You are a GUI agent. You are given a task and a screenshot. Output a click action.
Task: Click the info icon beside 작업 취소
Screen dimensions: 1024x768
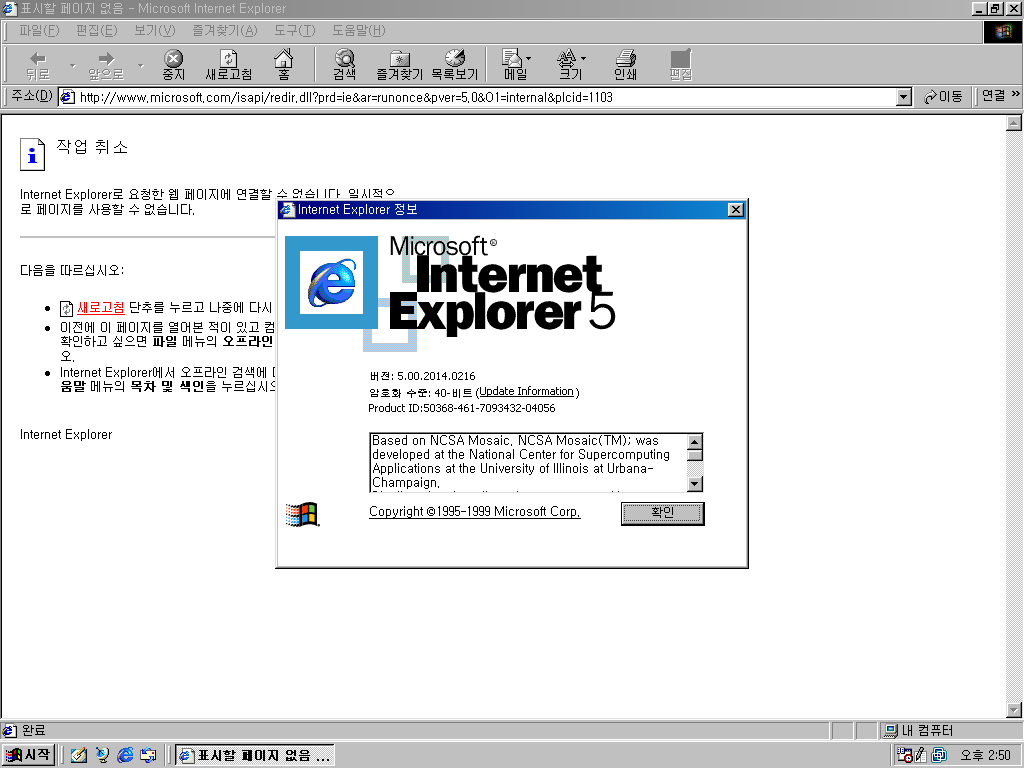[33, 154]
